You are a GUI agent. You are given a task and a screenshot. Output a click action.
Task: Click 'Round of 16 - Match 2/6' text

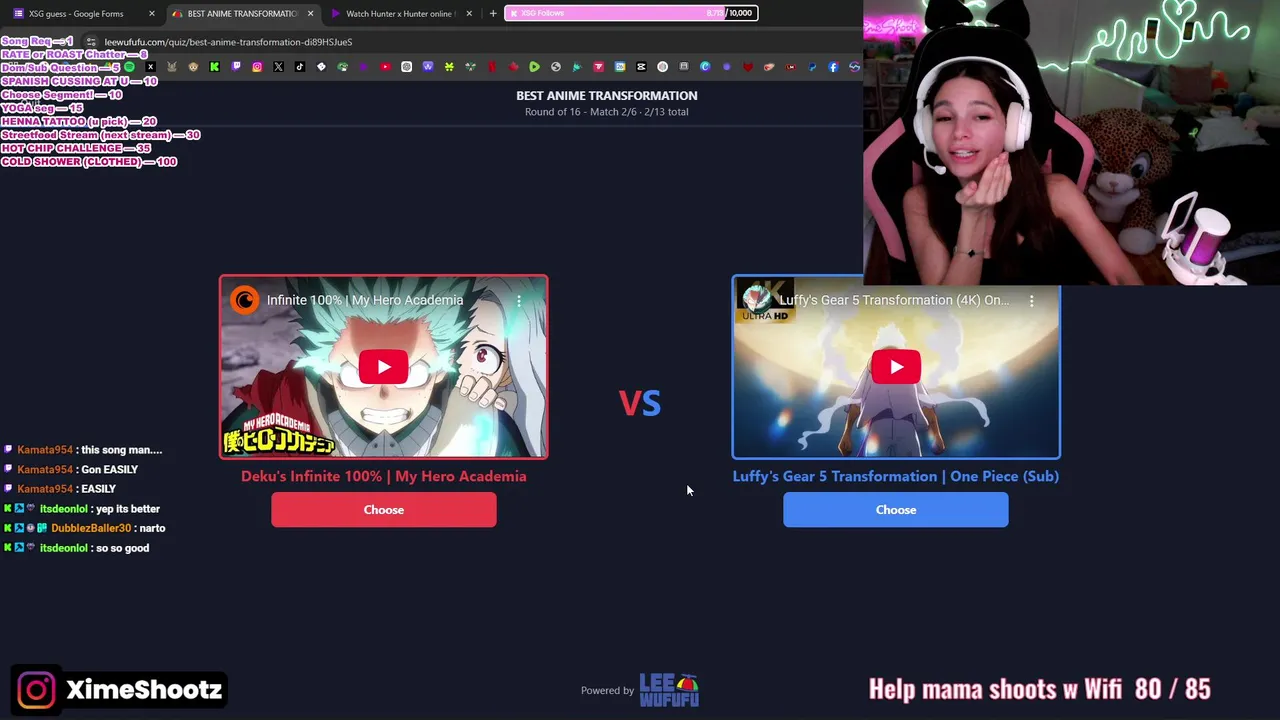pyautogui.click(x=580, y=112)
